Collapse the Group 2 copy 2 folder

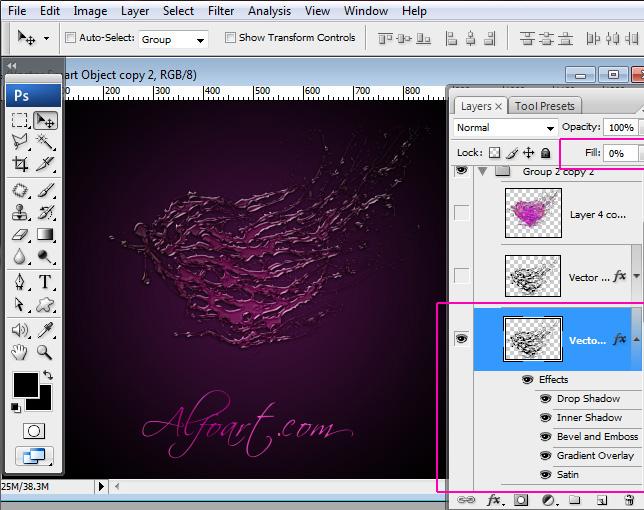[483, 171]
